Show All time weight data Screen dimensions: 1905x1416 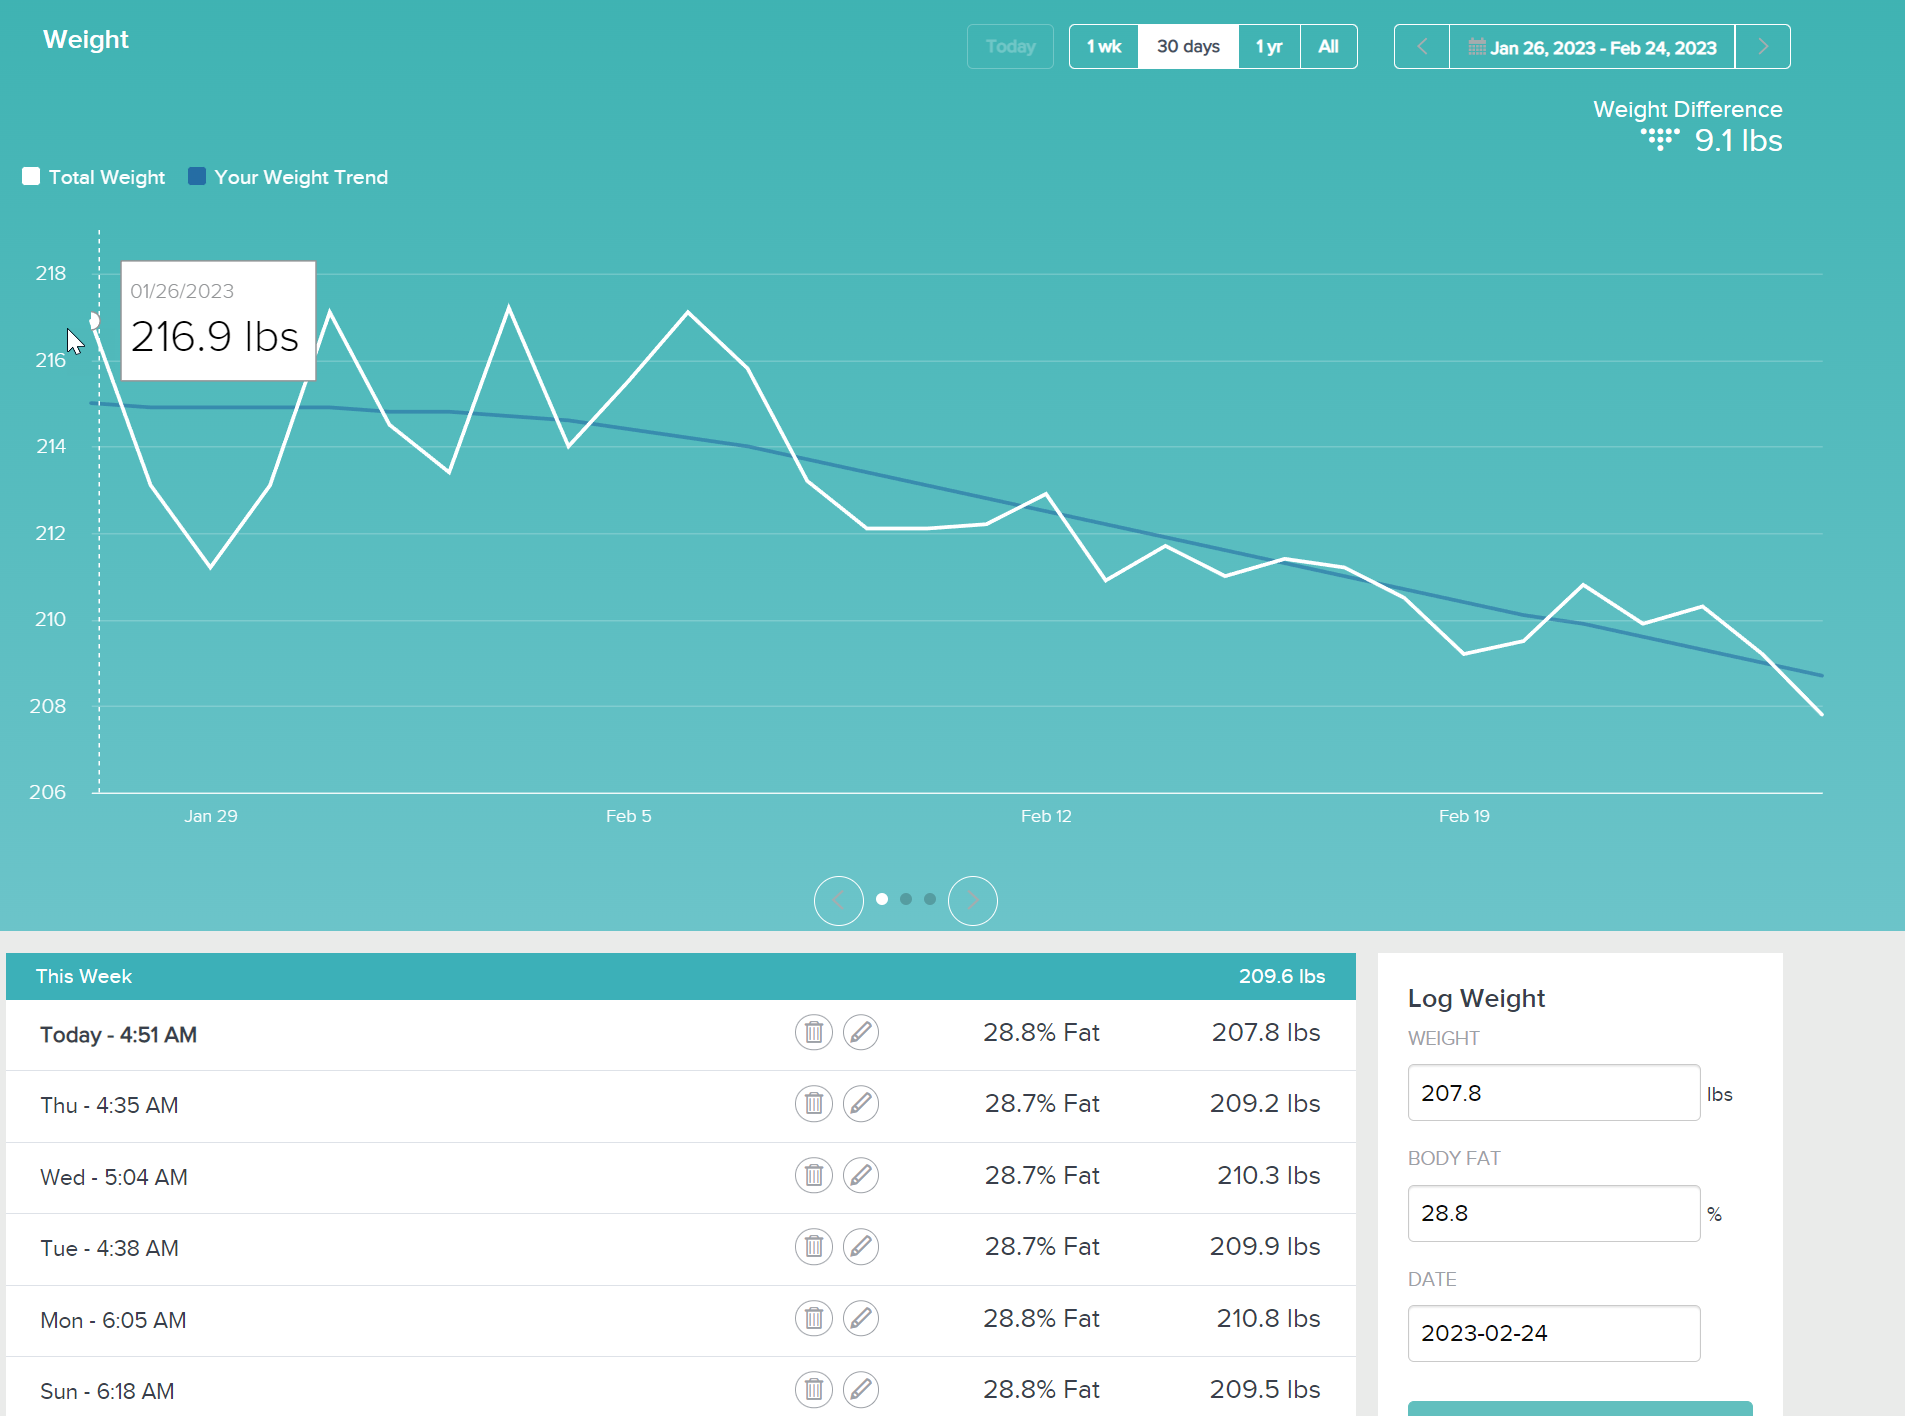[x=1328, y=47]
